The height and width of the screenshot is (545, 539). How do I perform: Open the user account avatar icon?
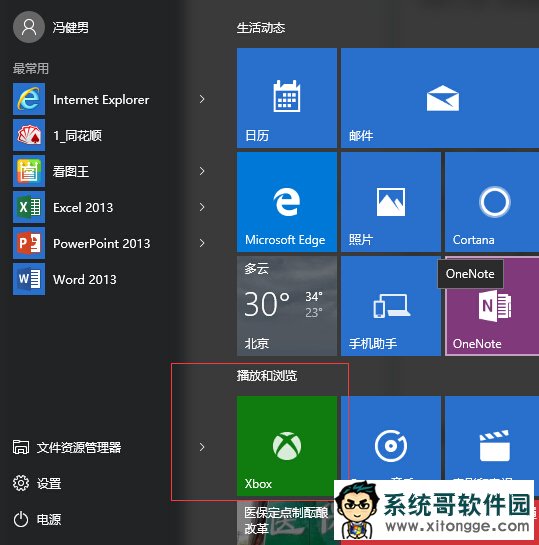click(x=29, y=27)
